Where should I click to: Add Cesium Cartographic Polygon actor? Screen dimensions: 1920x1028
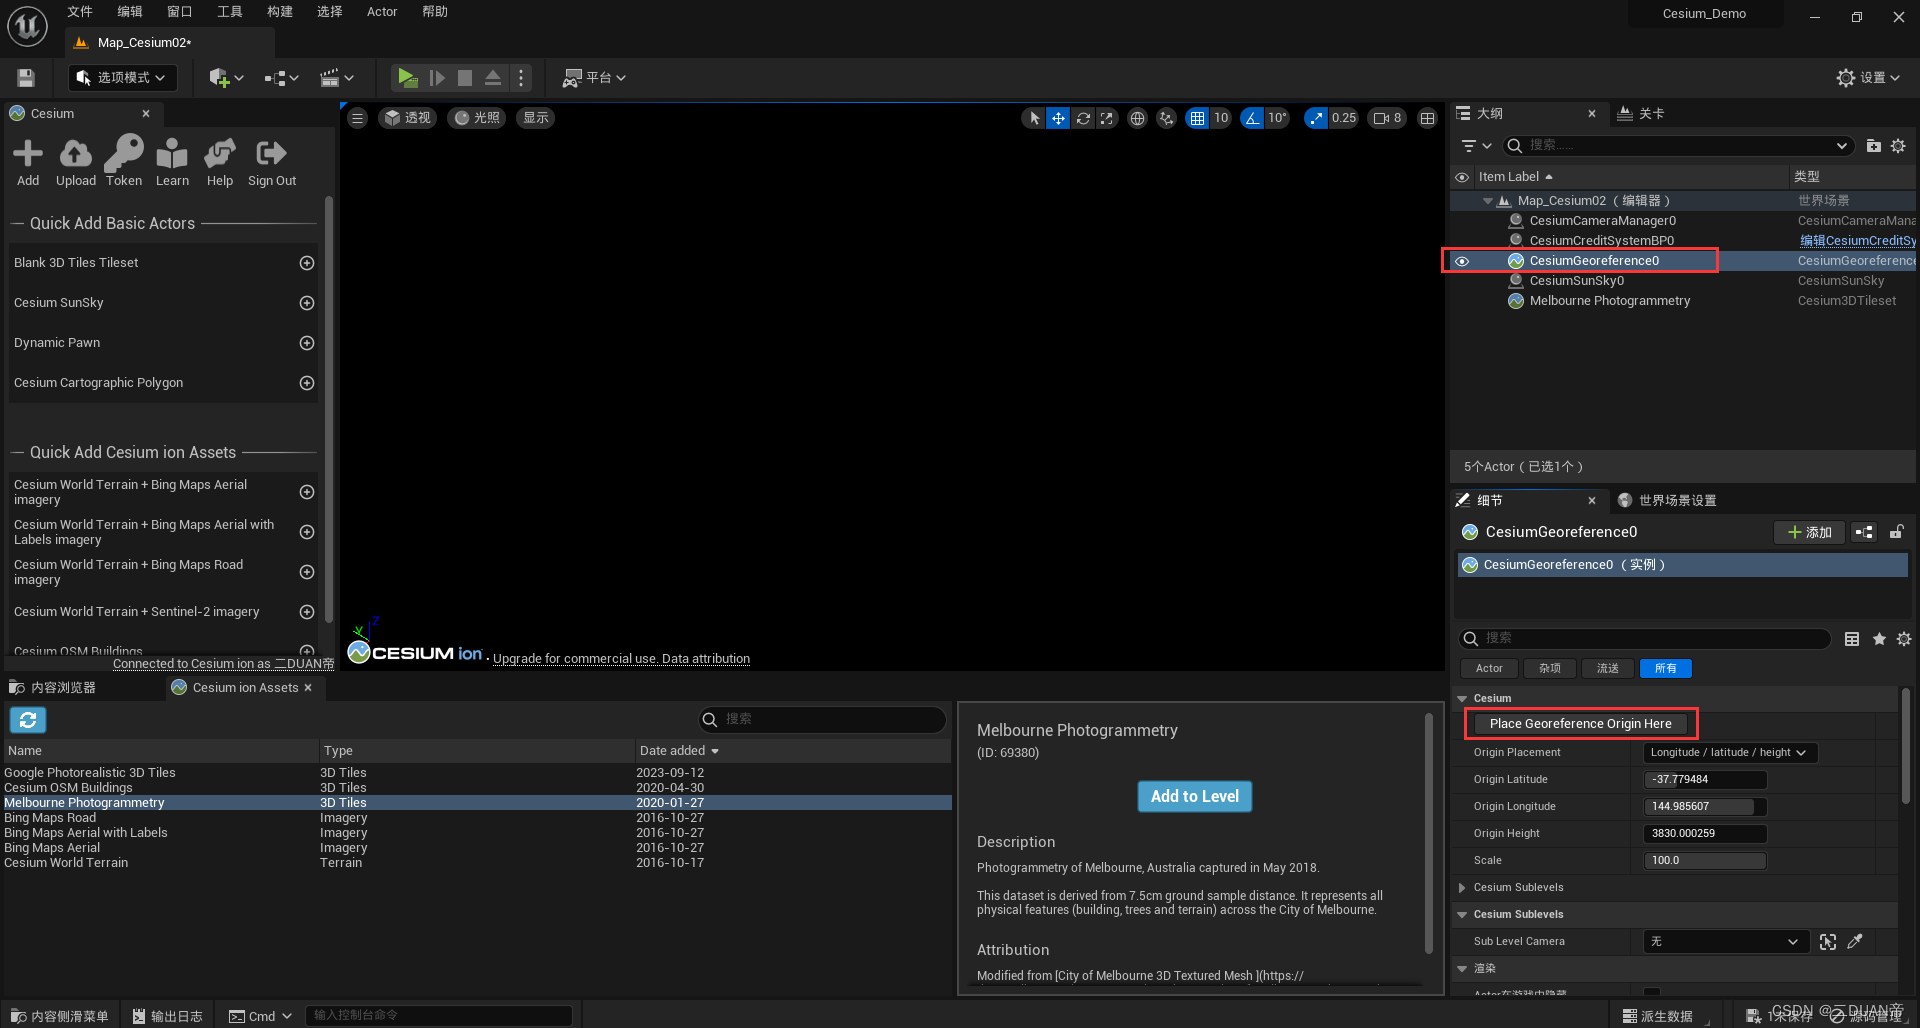pos(307,383)
